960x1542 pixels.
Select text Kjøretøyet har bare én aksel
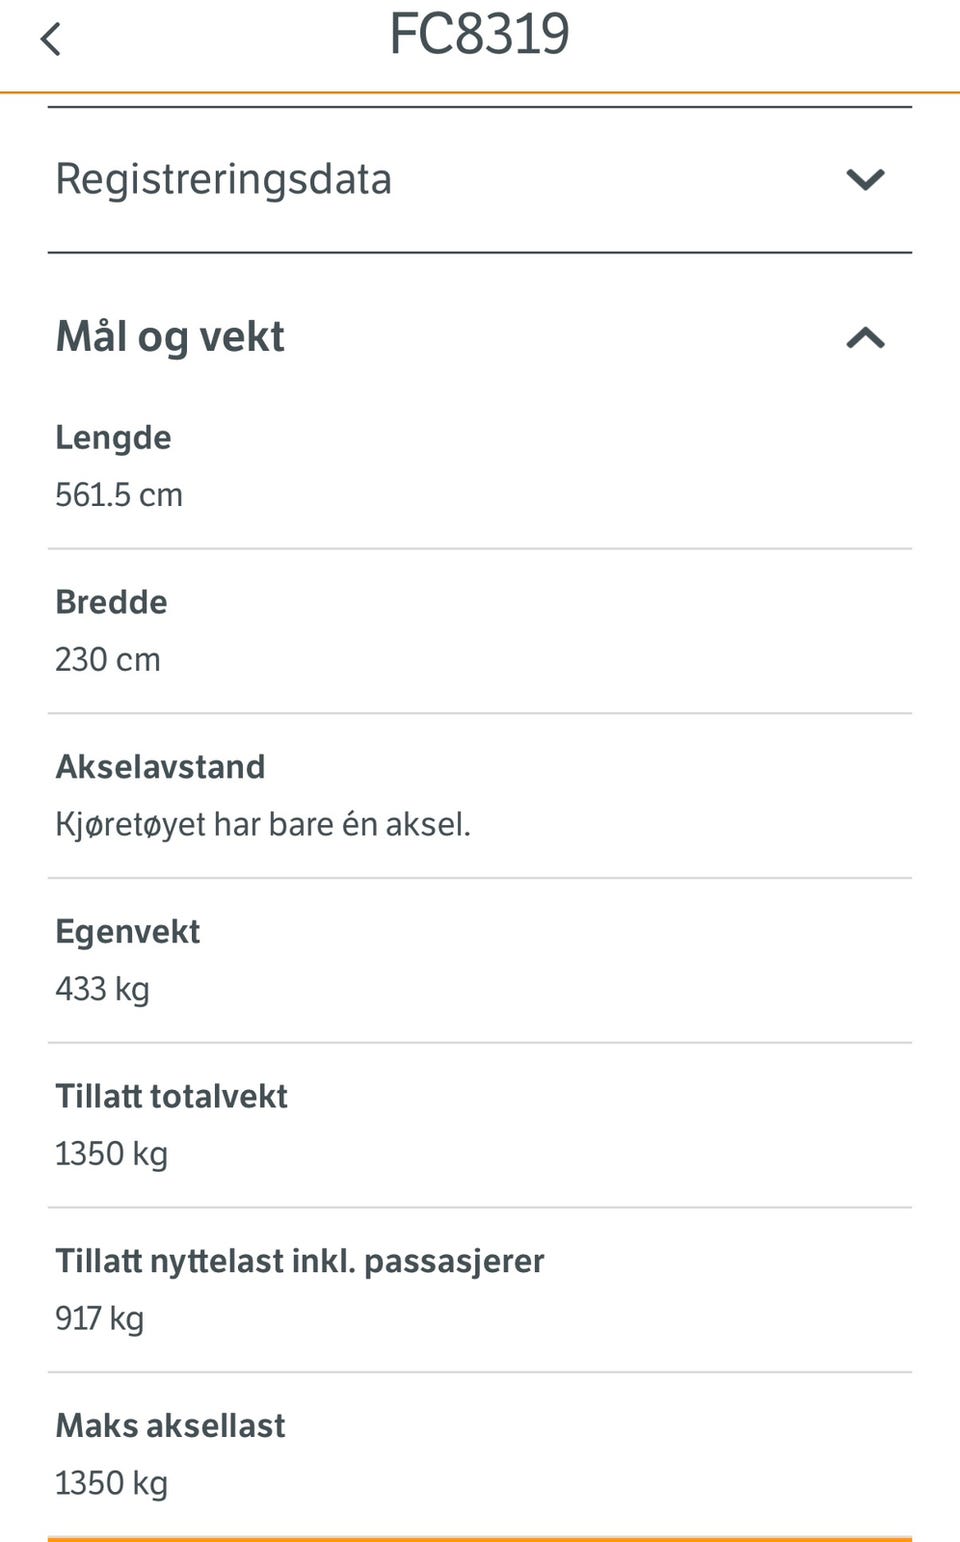pyautogui.click(x=263, y=825)
